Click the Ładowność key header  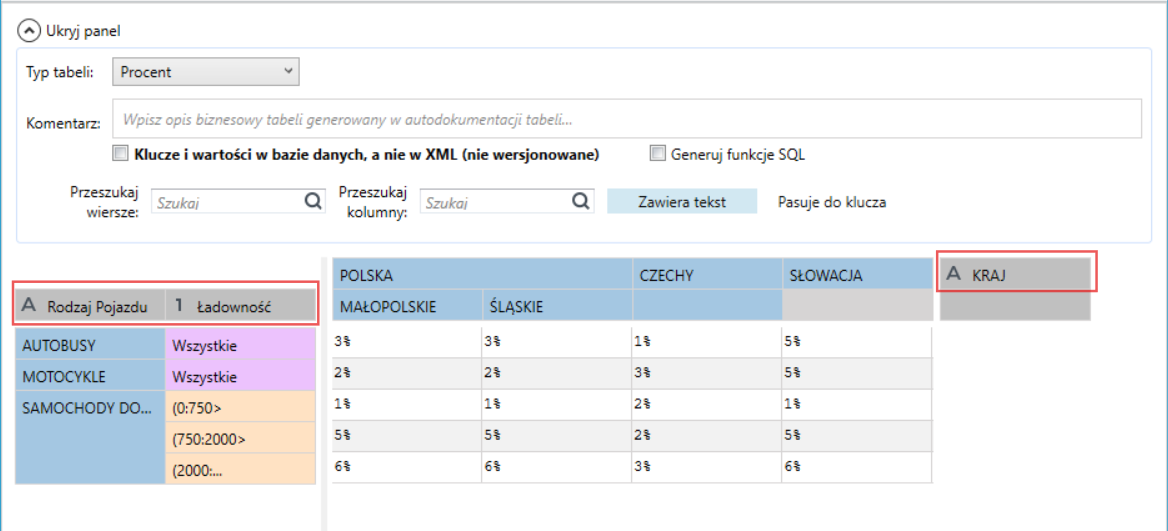click(x=240, y=306)
